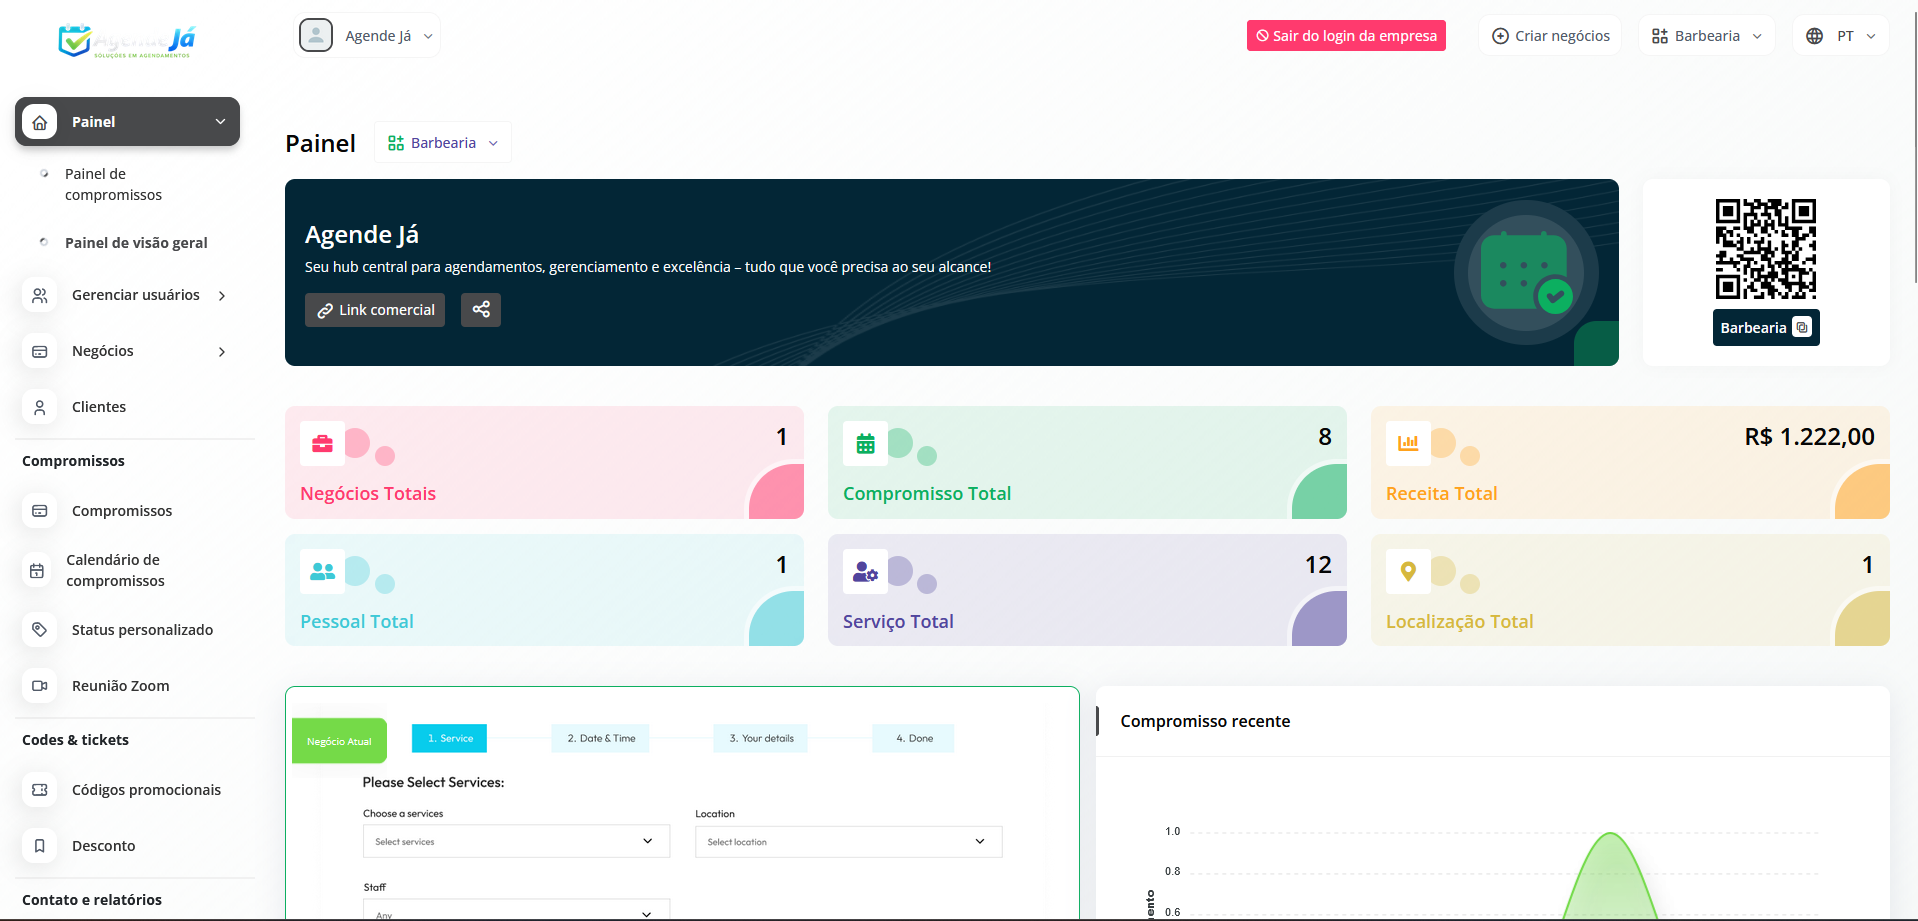Click Sair do login da empresa button

click(1346, 36)
